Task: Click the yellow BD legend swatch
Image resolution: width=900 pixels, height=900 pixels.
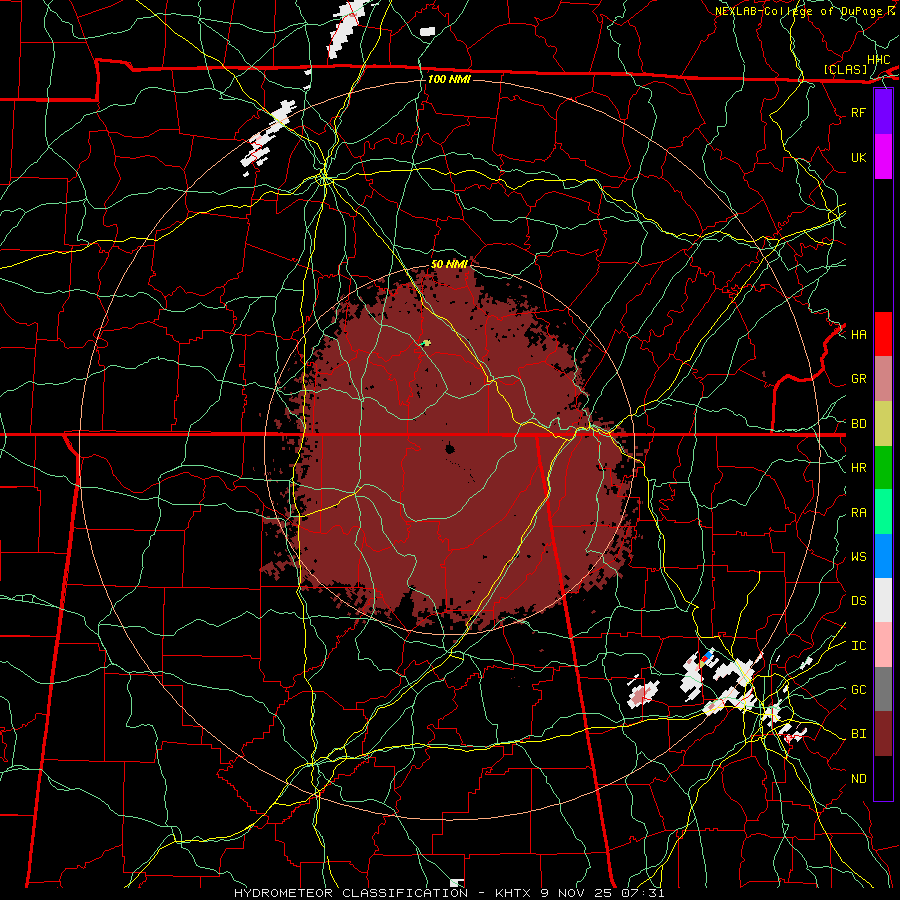Action: [883, 424]
